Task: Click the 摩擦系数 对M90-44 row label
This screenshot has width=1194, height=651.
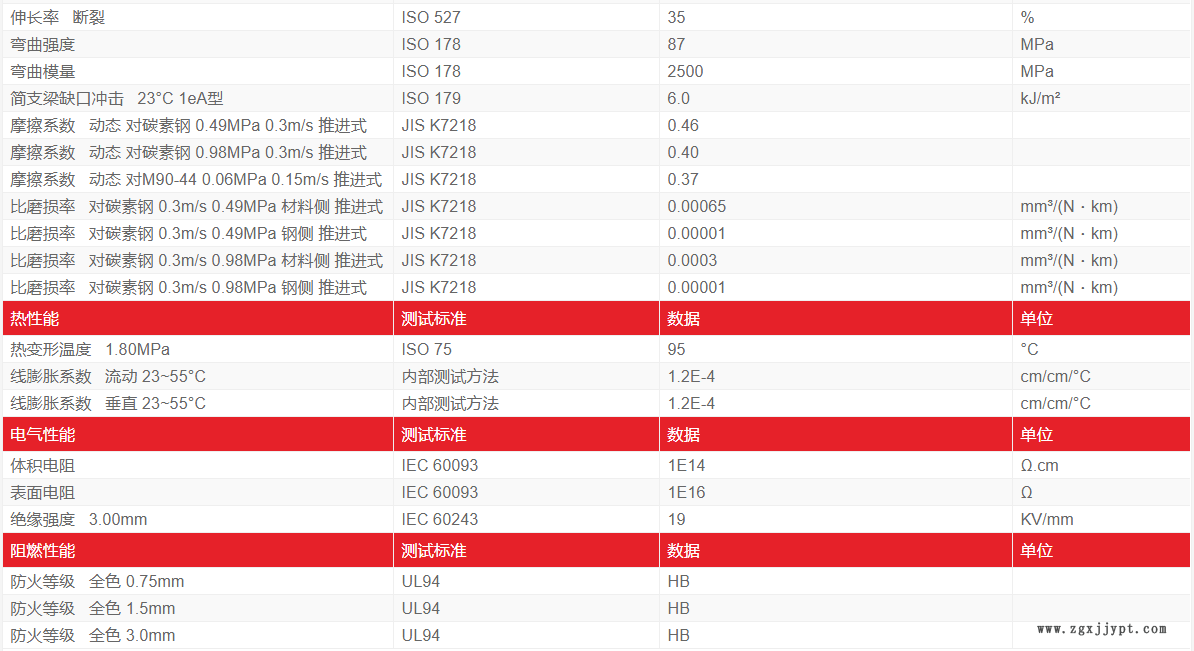Action: click(x=196, y=179)
